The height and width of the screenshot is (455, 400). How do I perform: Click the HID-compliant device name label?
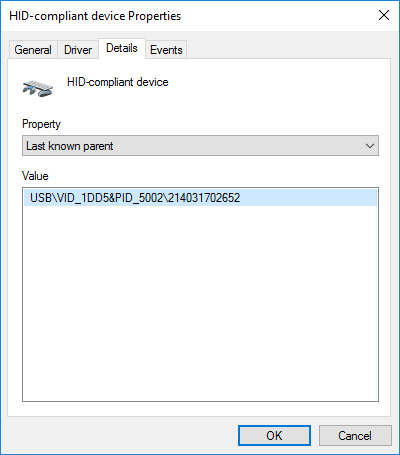coord(118,82)
